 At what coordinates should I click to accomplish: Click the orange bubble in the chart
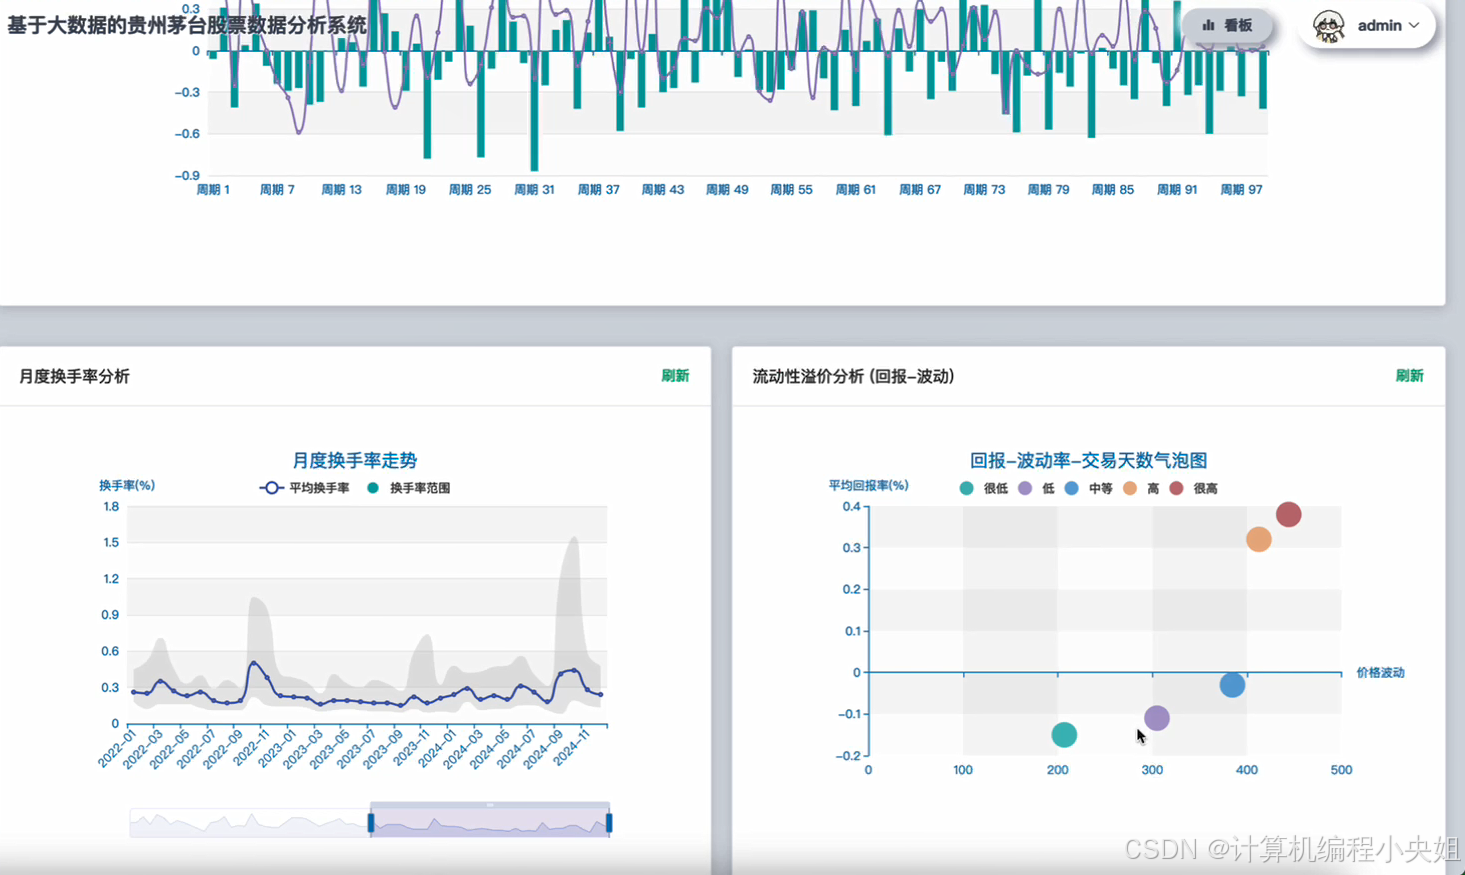pyautogui.click(x=1258, y=539)
